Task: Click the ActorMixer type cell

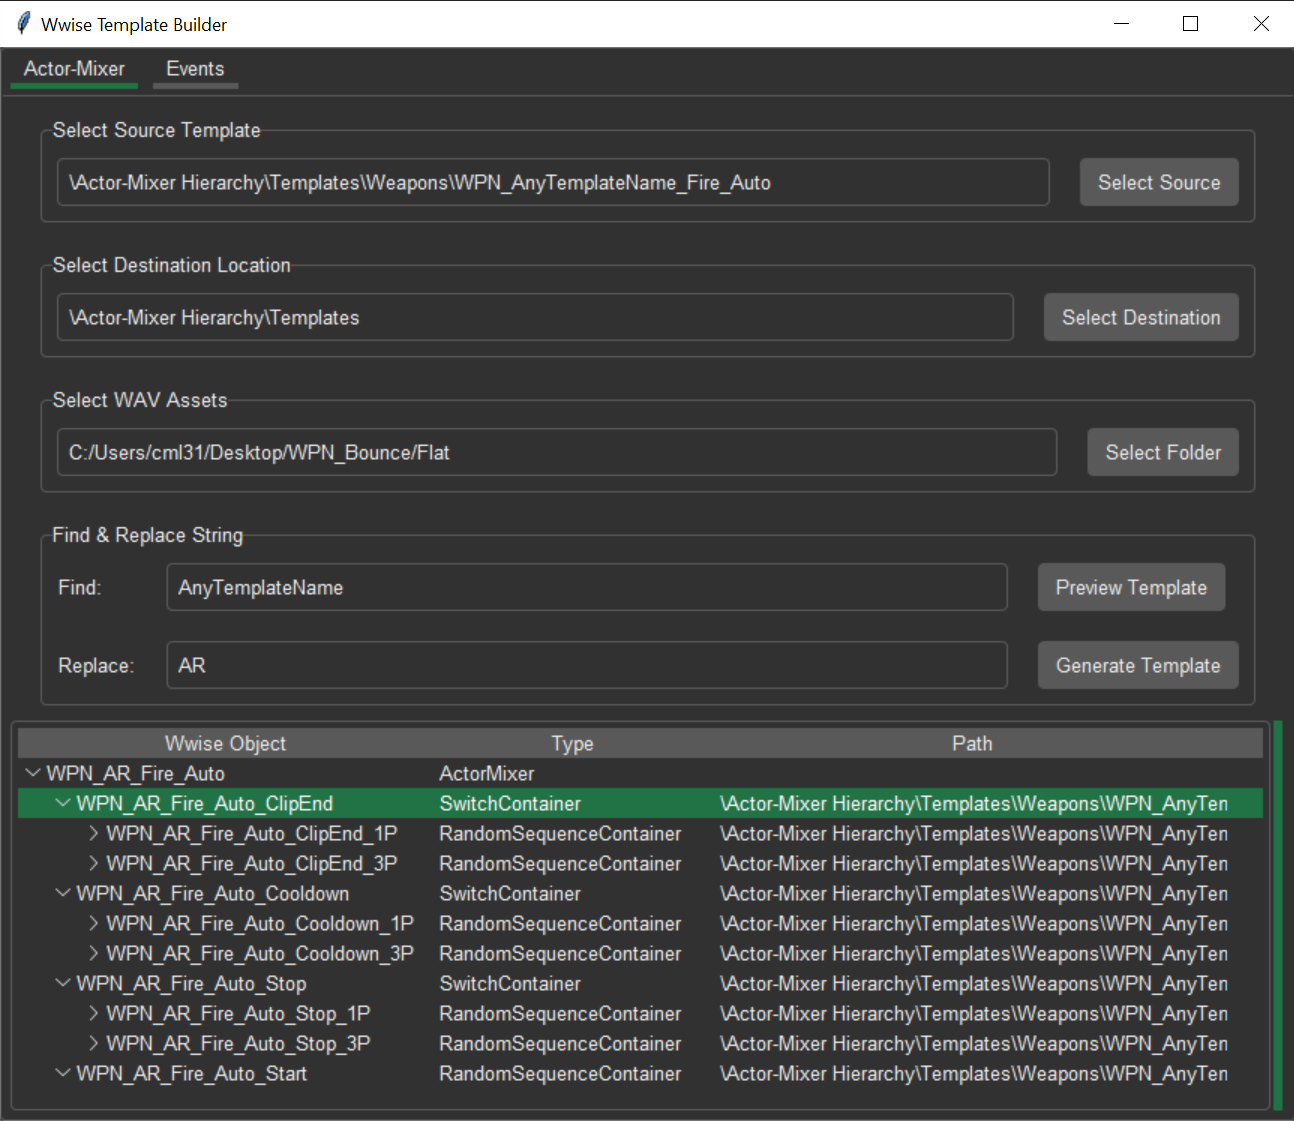Action: tap(487, 773)
